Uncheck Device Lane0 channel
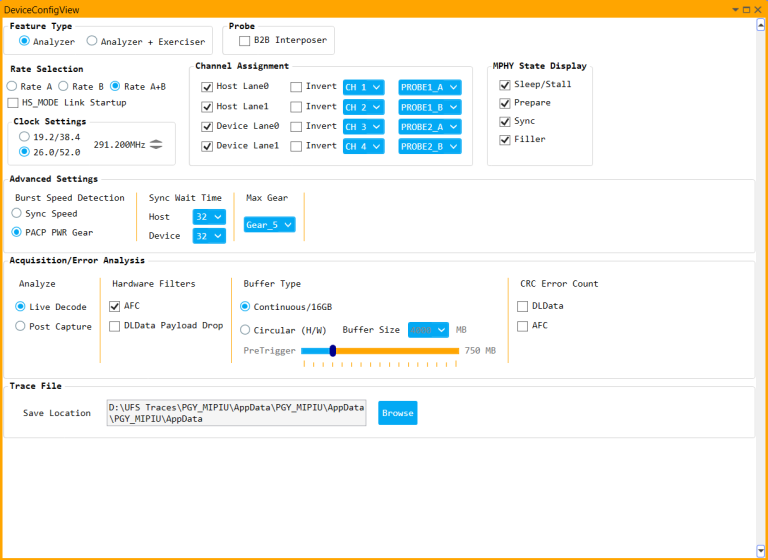Screen dimensions: 768x560 pos(207,126)
